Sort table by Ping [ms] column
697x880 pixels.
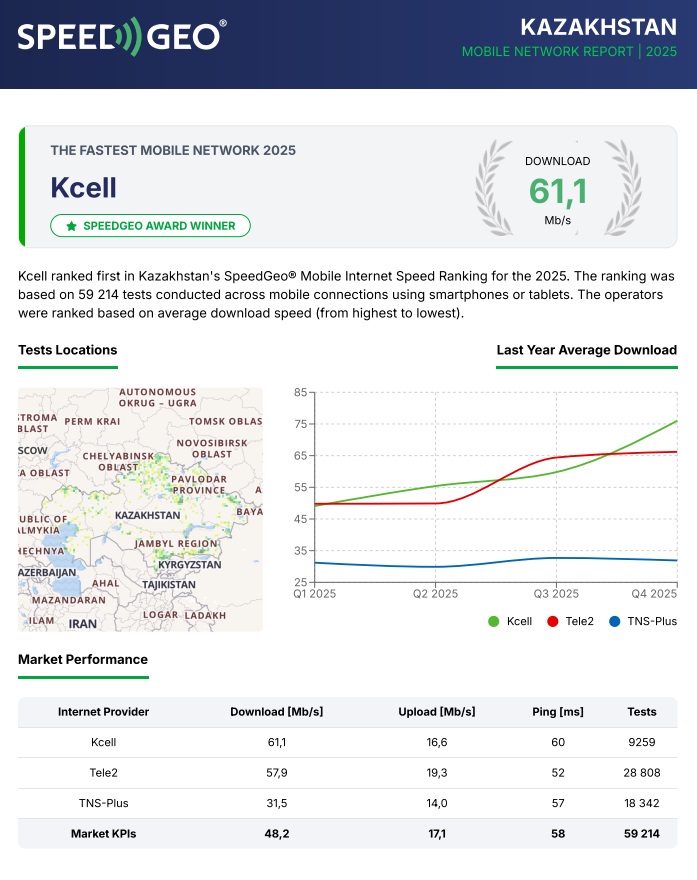(x=556, y=712)
